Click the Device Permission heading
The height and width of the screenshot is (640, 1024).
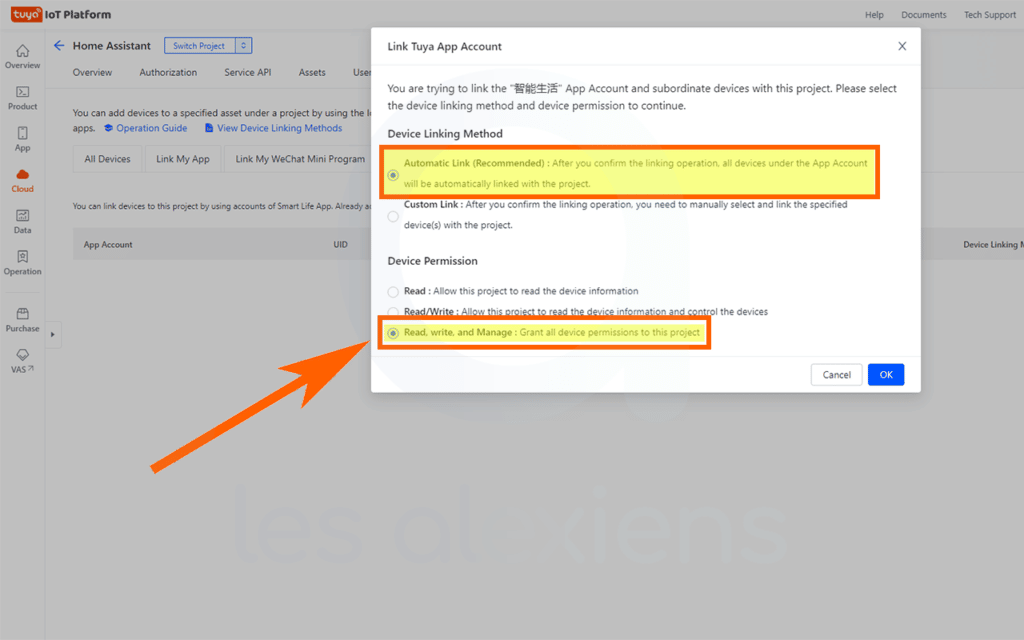[432, 261]
